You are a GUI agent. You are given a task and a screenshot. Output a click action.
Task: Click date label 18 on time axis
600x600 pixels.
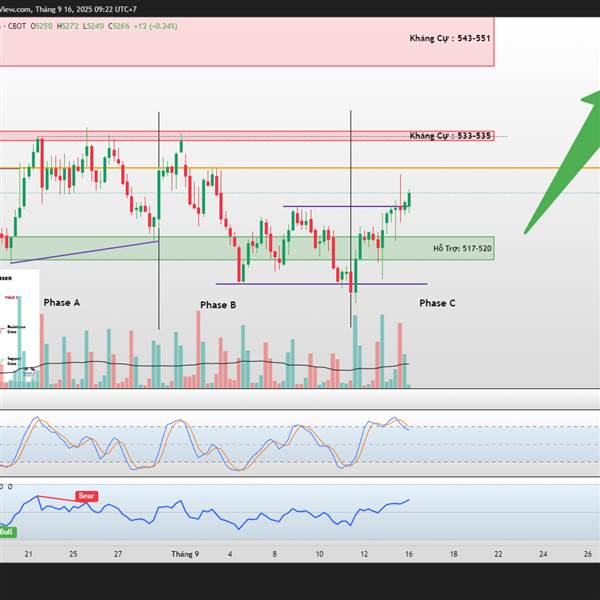point(453,554)
